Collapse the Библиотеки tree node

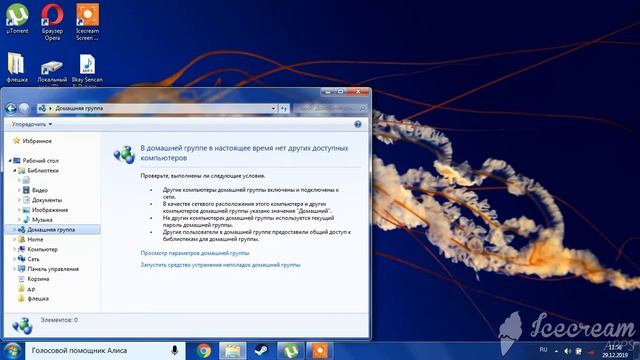[x=15, y=171]
